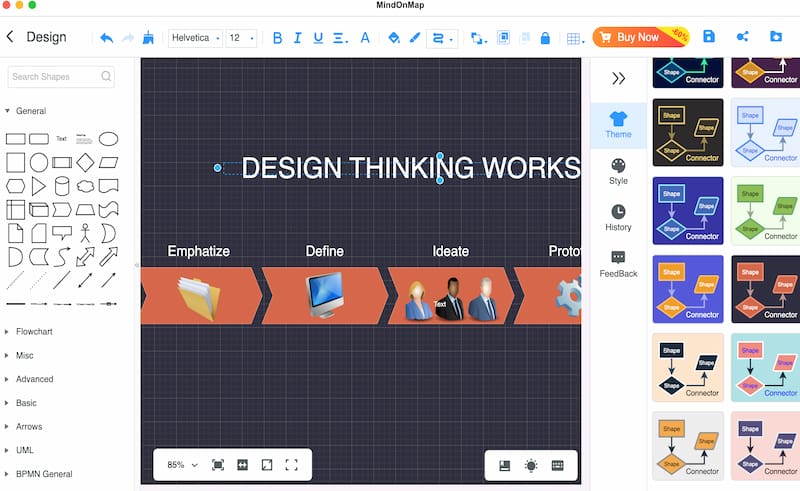Toggle italic formatting
Screen dimensions: 800x491
click(x=297, y=38)
